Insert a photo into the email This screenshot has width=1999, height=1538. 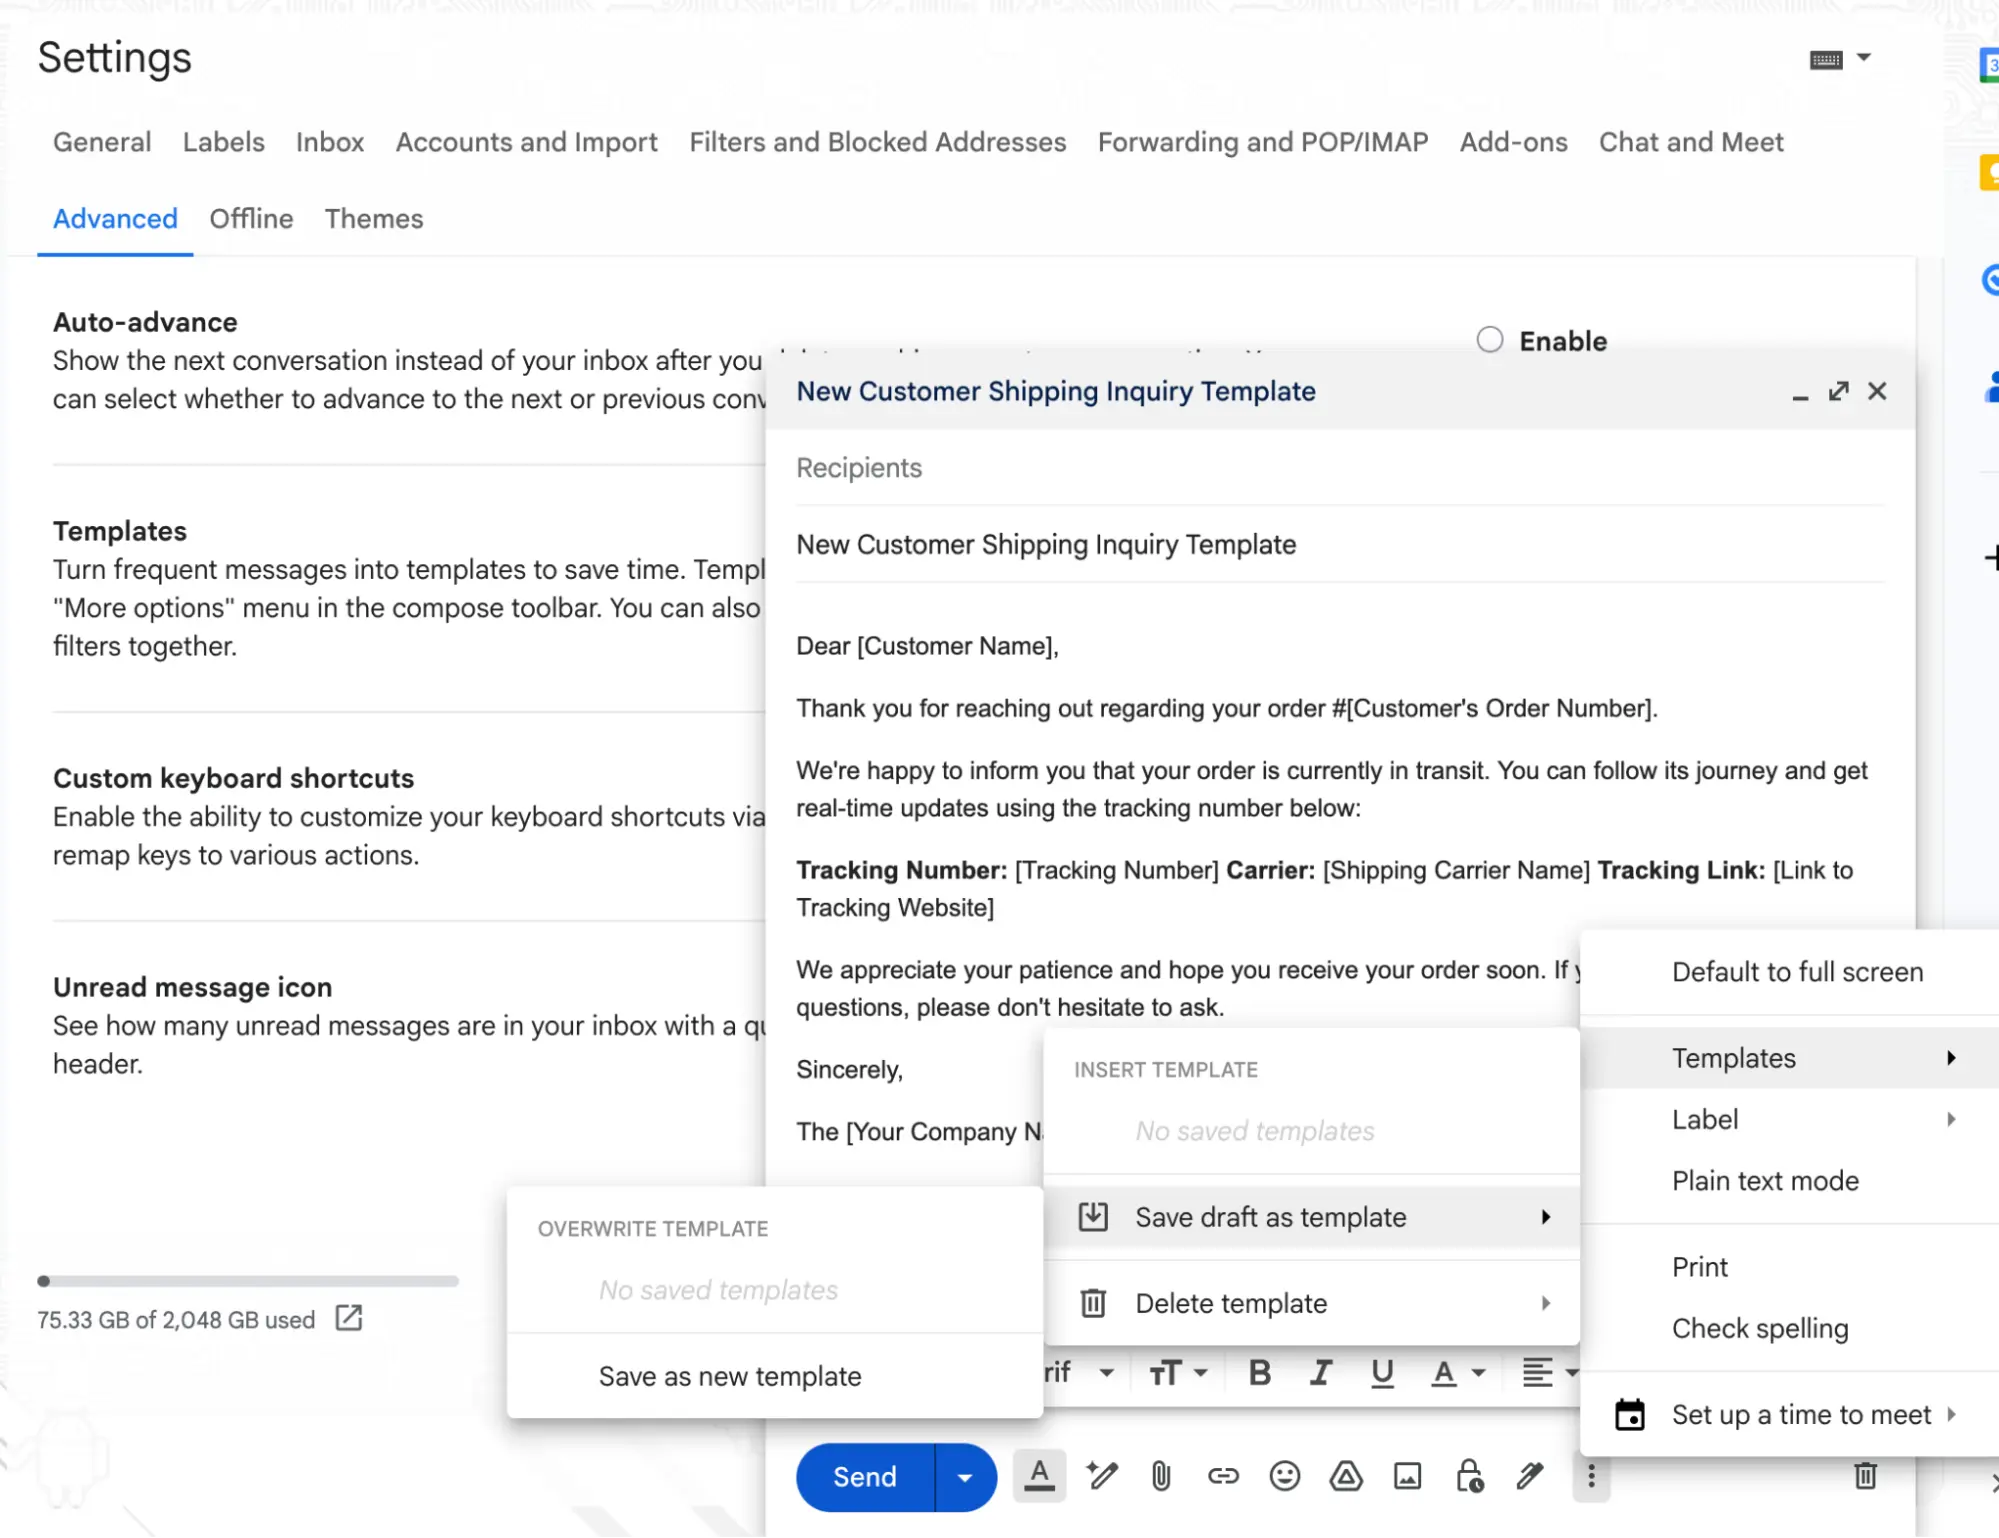(1408, 1477)
